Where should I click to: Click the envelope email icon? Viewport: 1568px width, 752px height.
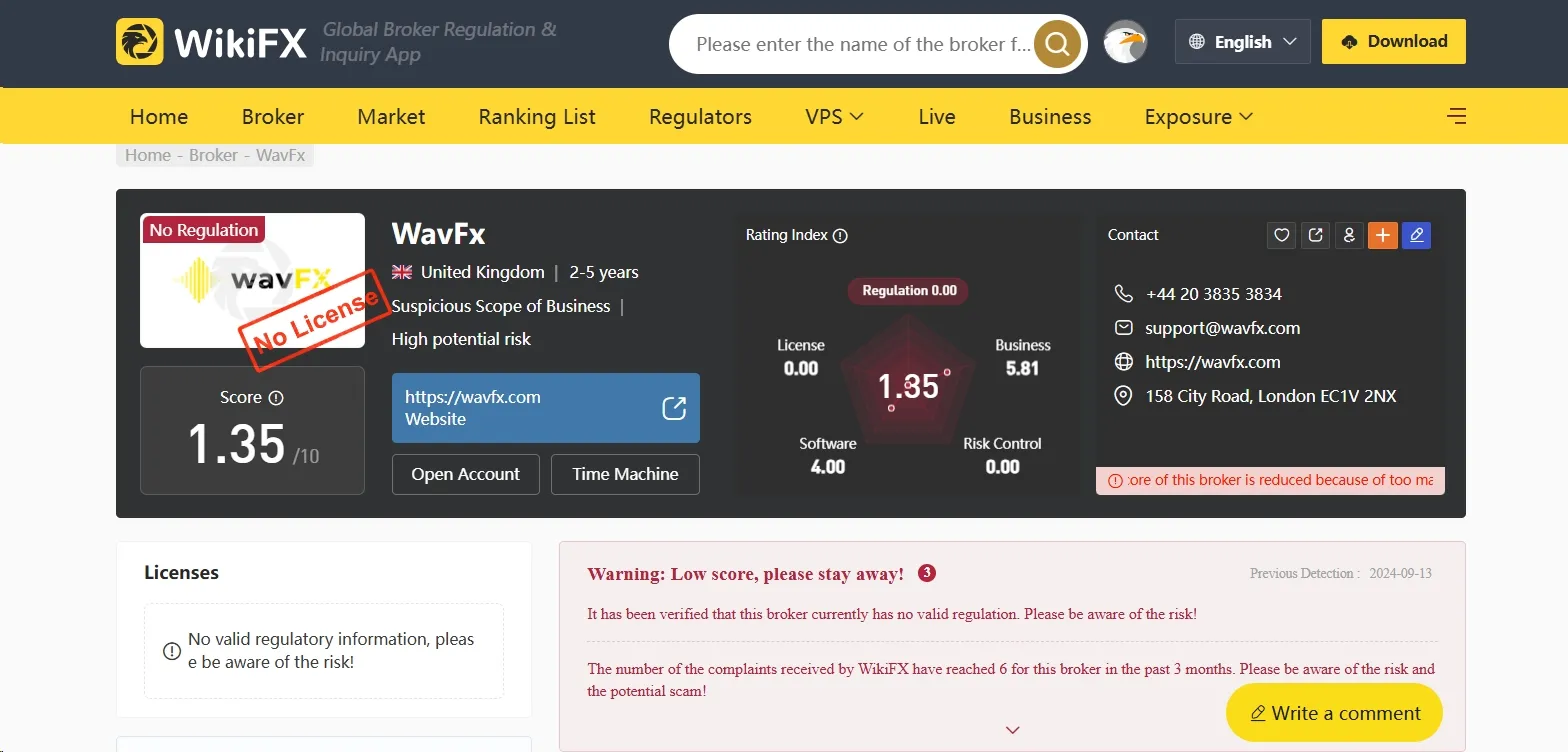pyautogui.click(x=1124, y=328)
